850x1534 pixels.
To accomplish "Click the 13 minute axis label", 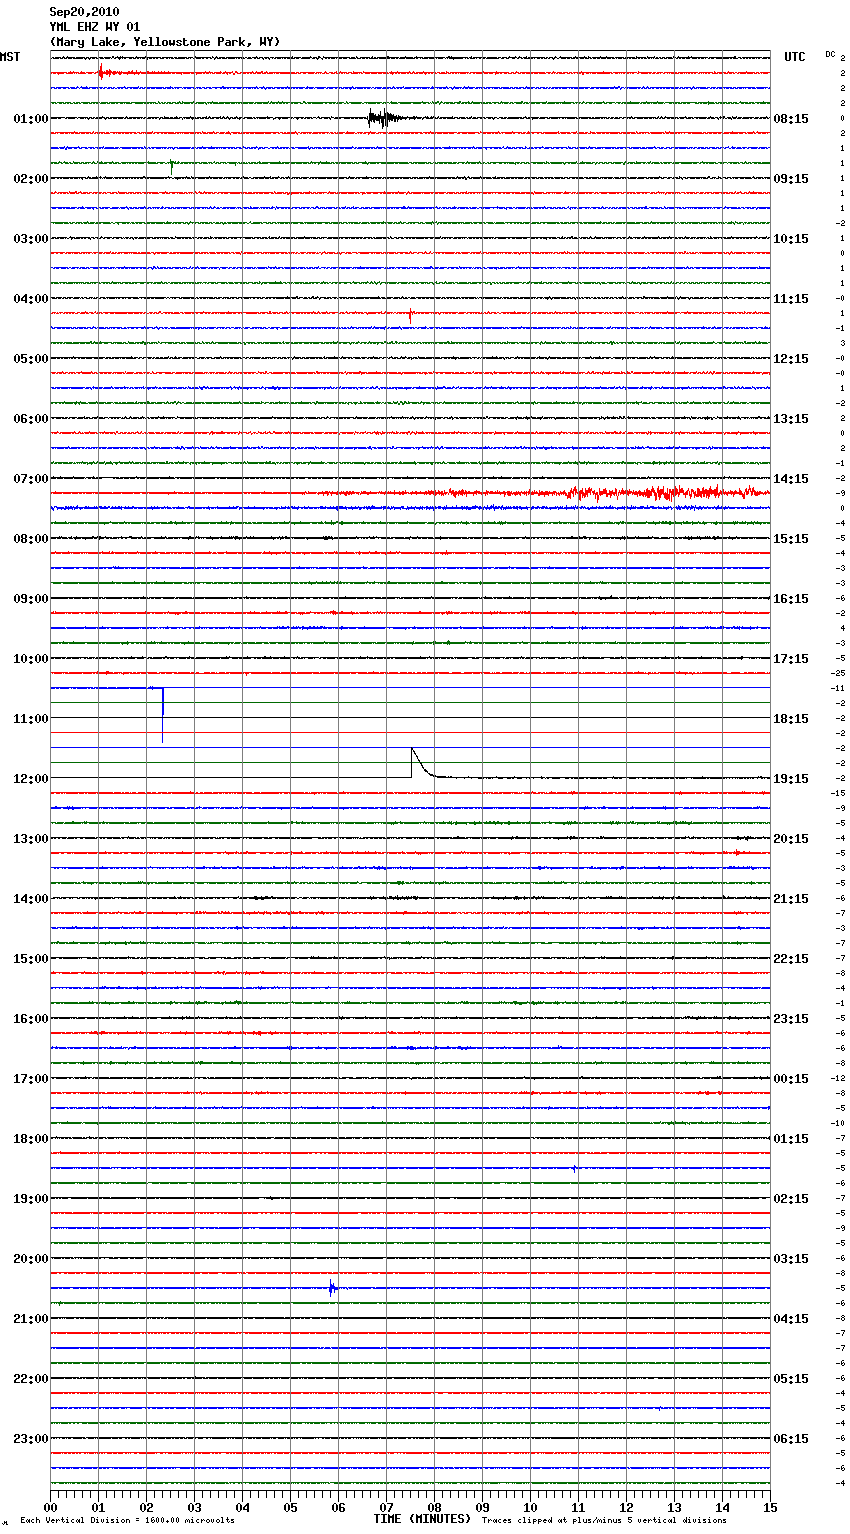I will tap(674, 1507).
